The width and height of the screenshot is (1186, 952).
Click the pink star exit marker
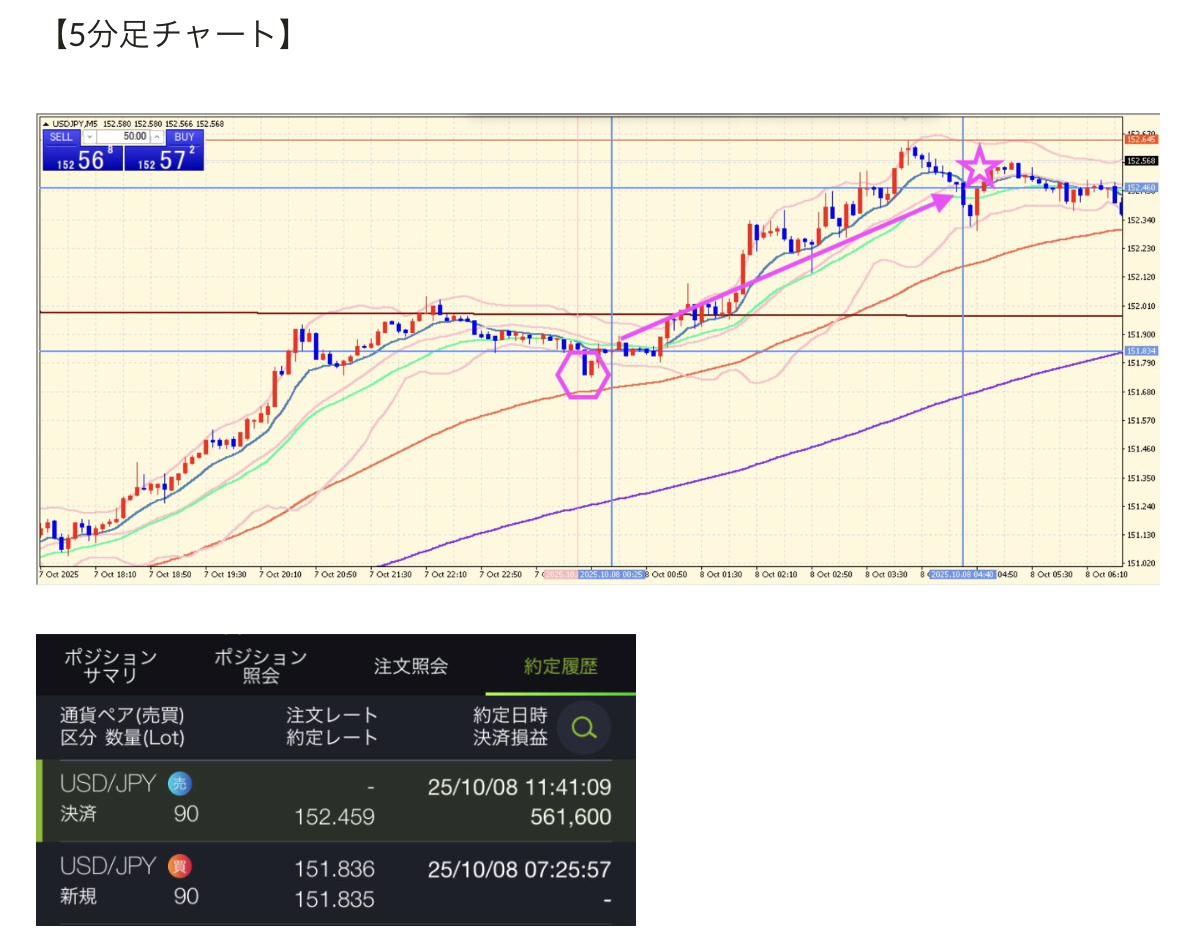coord(979,168)
